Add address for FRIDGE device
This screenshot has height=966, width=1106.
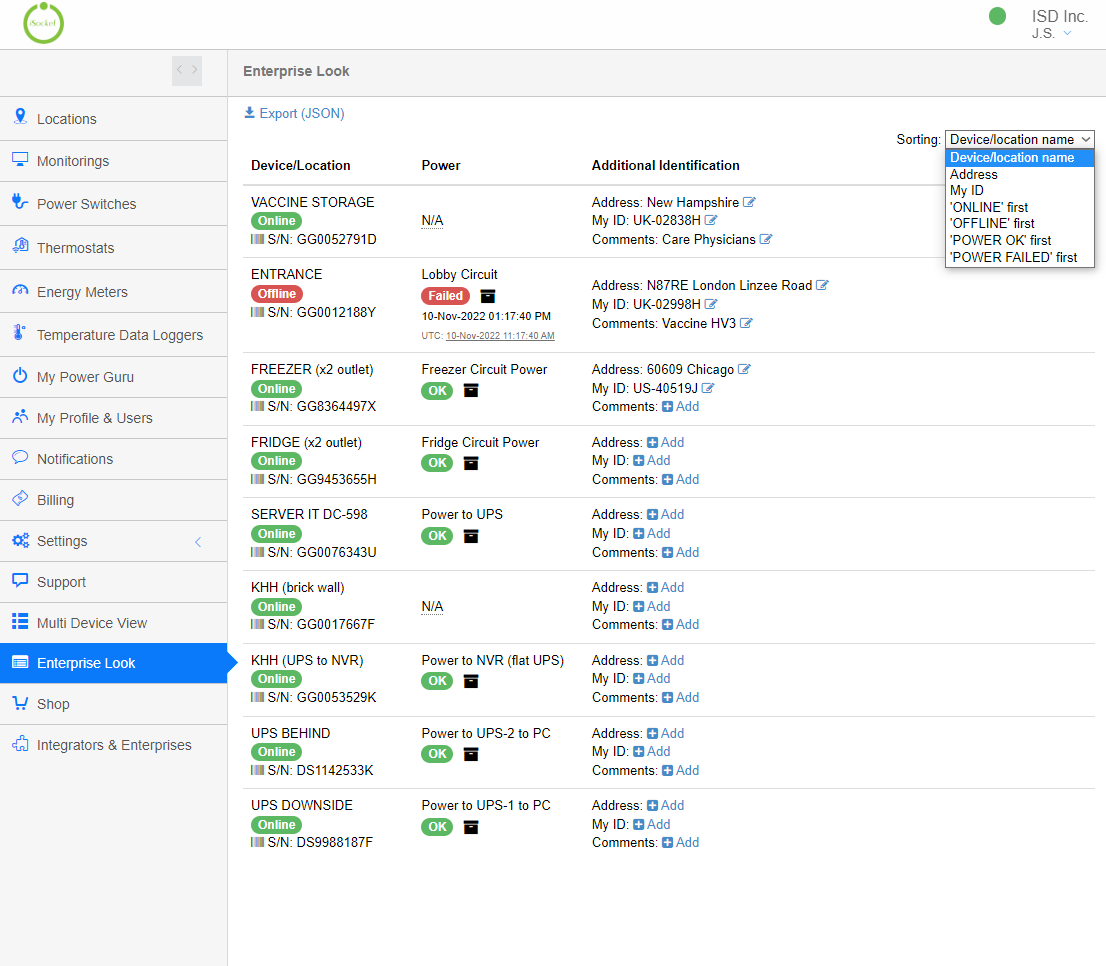pos(666,443)
